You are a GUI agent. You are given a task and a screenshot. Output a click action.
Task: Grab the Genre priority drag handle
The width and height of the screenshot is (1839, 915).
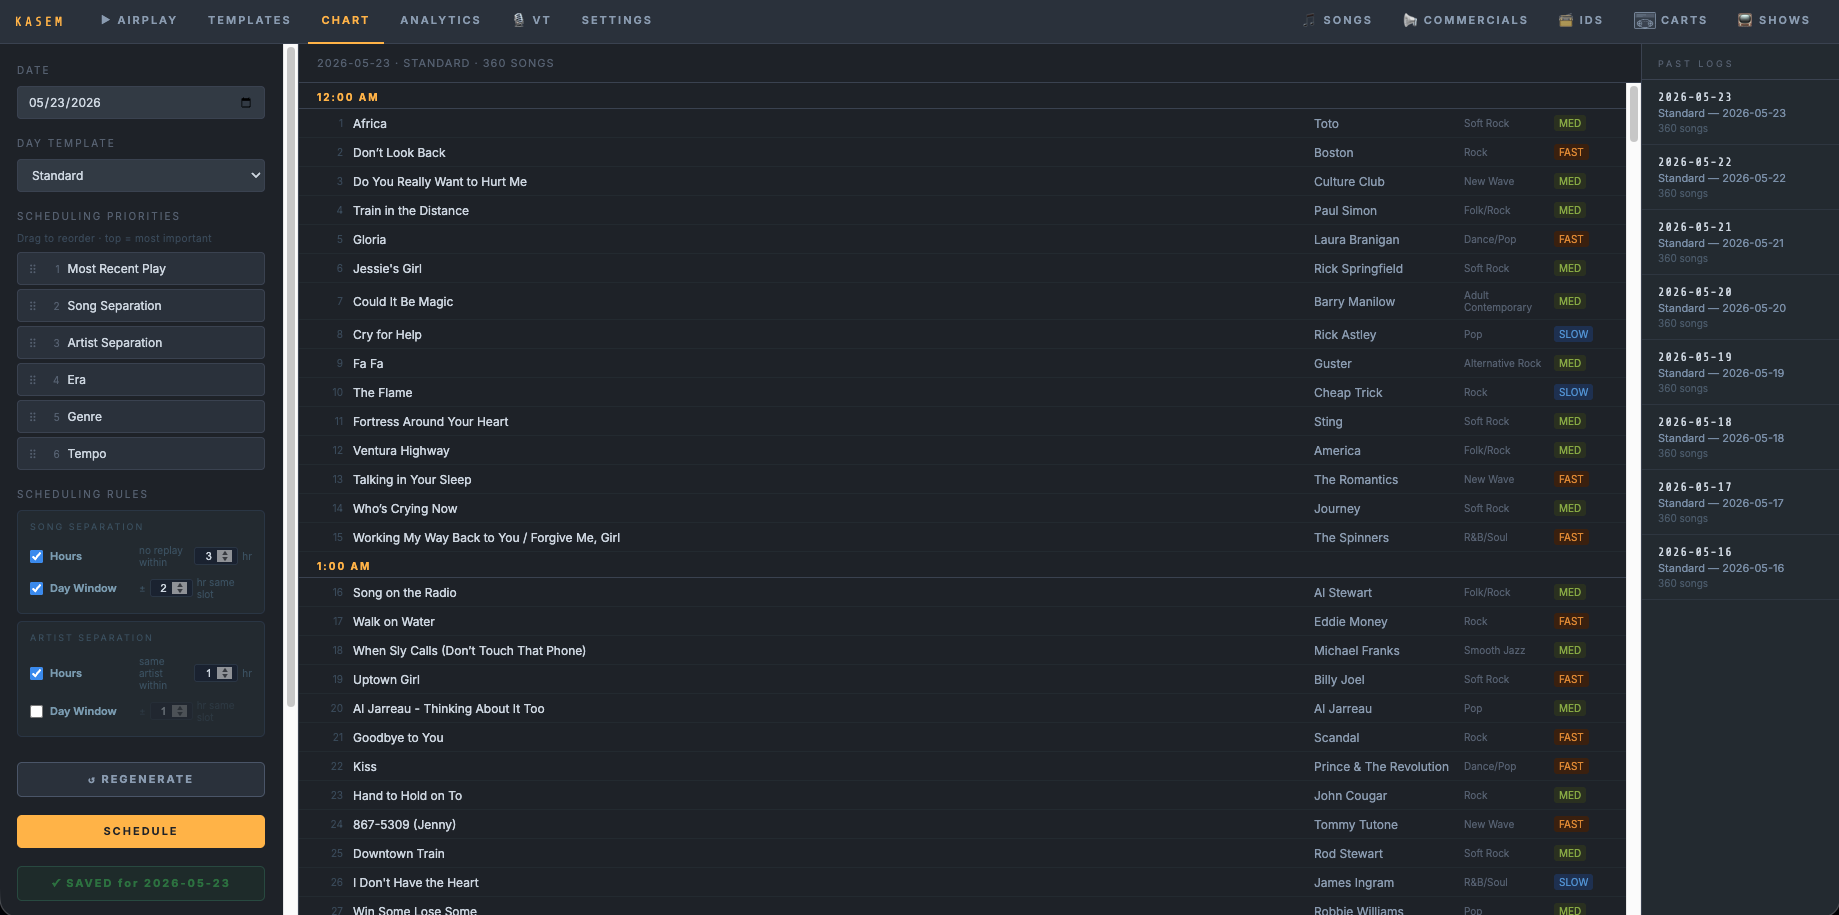pos(33,417)
